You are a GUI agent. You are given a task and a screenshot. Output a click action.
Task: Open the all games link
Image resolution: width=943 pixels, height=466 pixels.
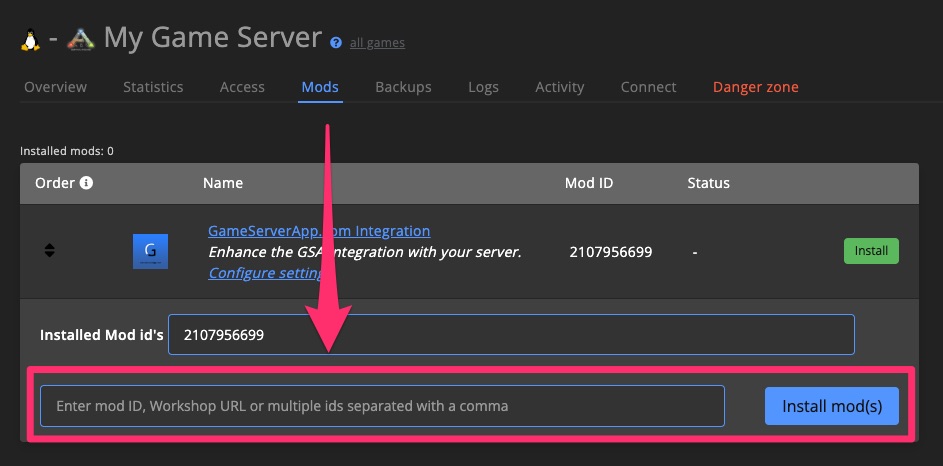click(x=377, y=43)
